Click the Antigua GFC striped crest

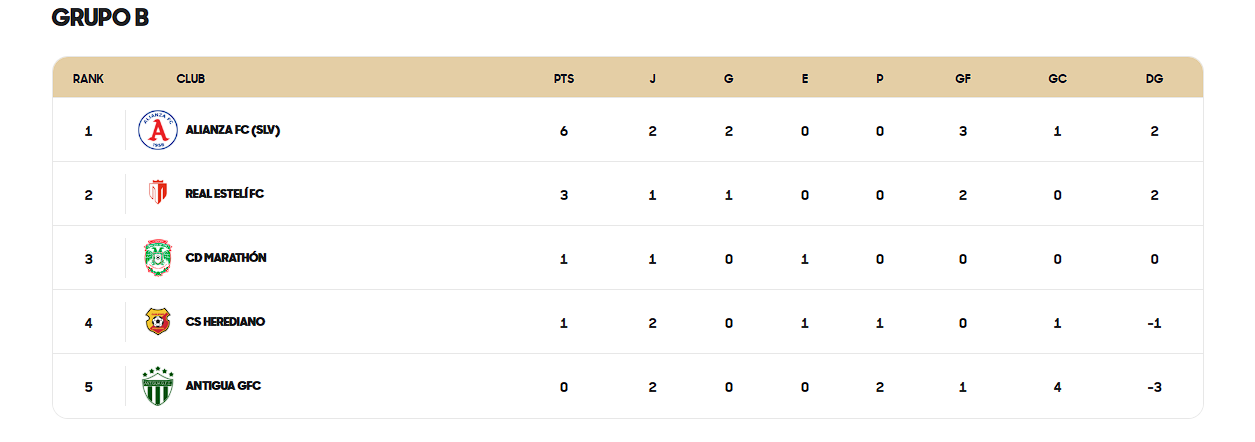click(x=158, y=386)
